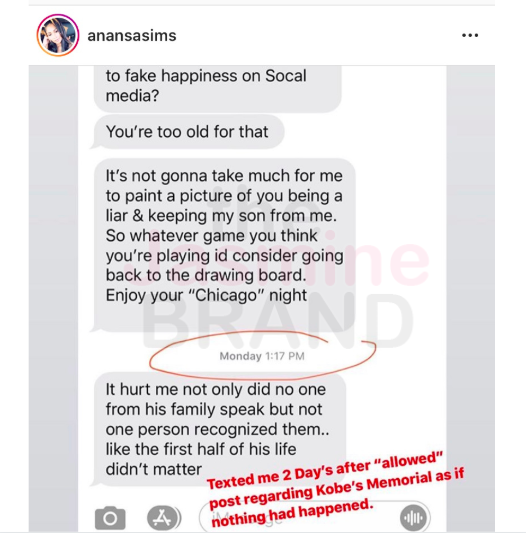Click the "Enjoy your Chicago night" line
Viewport: 526px width, 533px height.
pos(206,295)
